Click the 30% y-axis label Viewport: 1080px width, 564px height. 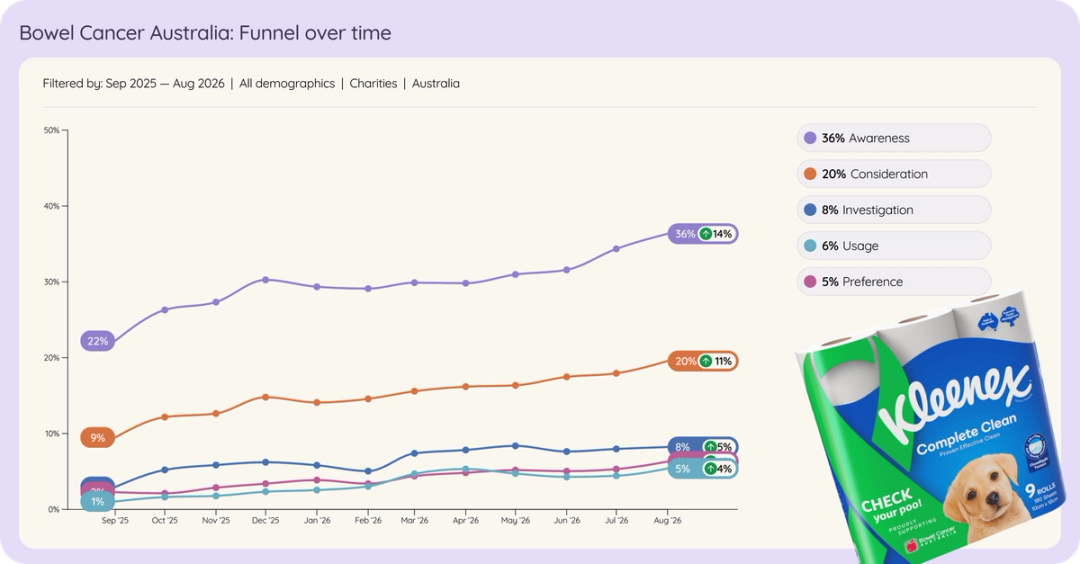(52, 282)
